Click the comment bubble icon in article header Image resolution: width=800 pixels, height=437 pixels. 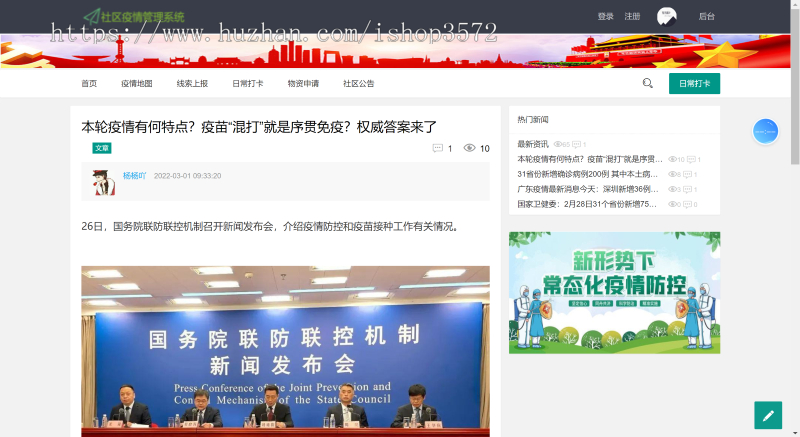[437, 148]
